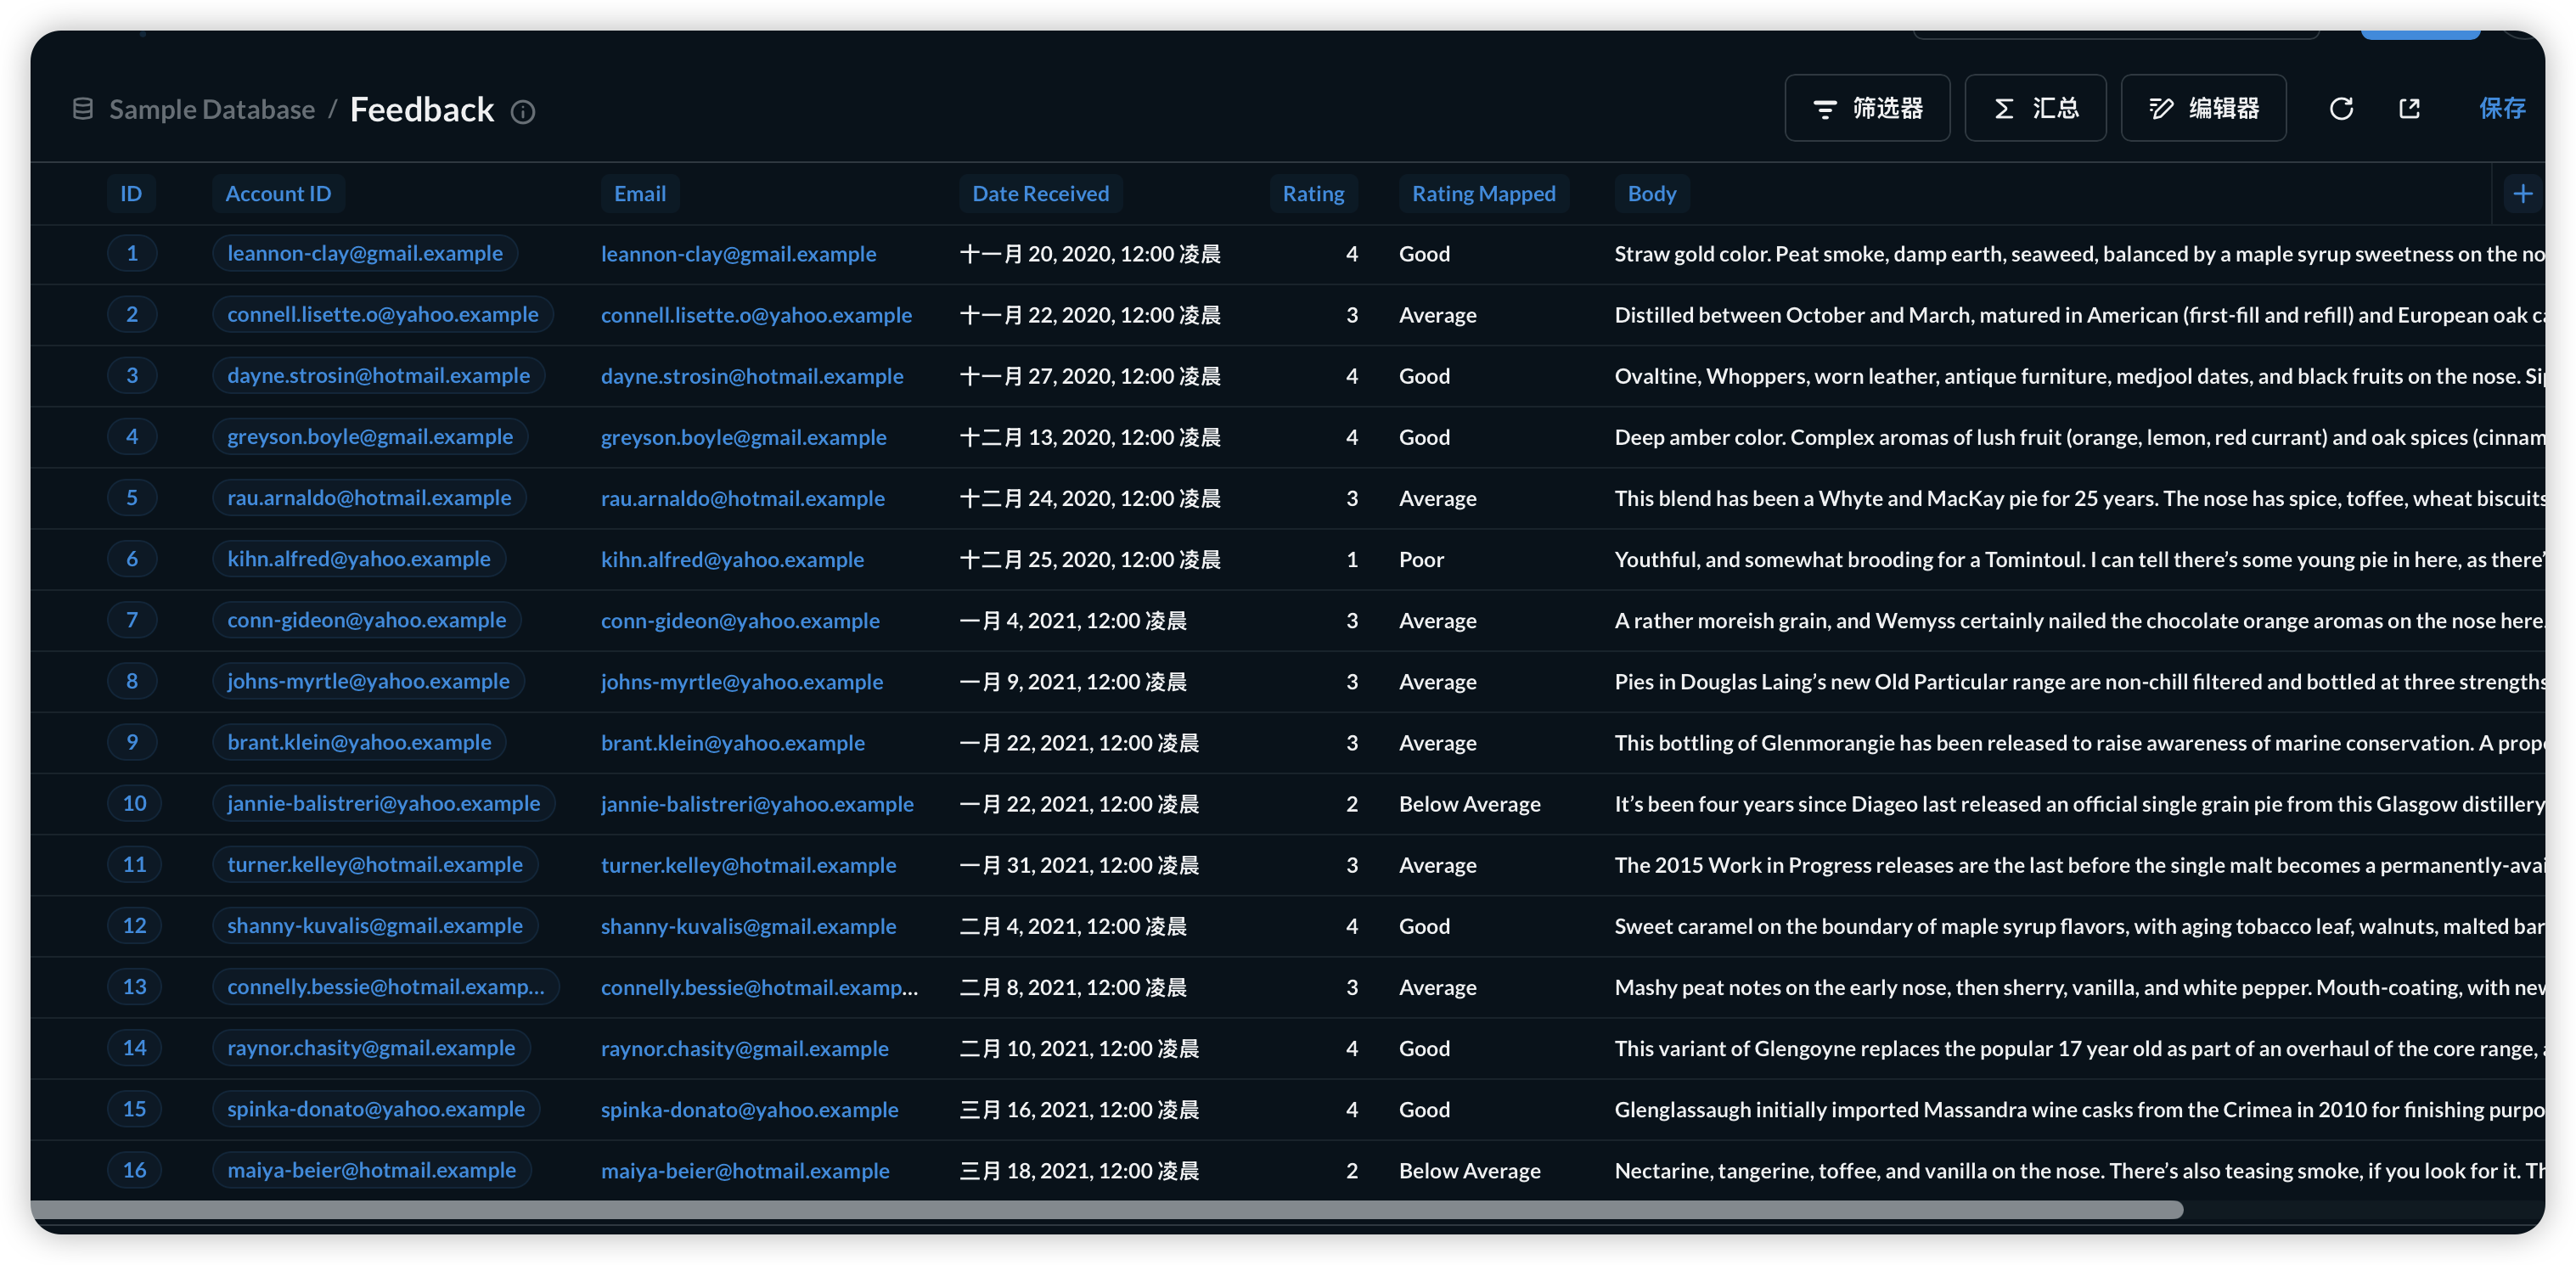Image resolution: width=2576 pixels, height=1265 pixels.
Task: Click body text starting 'Glenglassaugh initially imported'
Action: click(x=2079, y=1110)
